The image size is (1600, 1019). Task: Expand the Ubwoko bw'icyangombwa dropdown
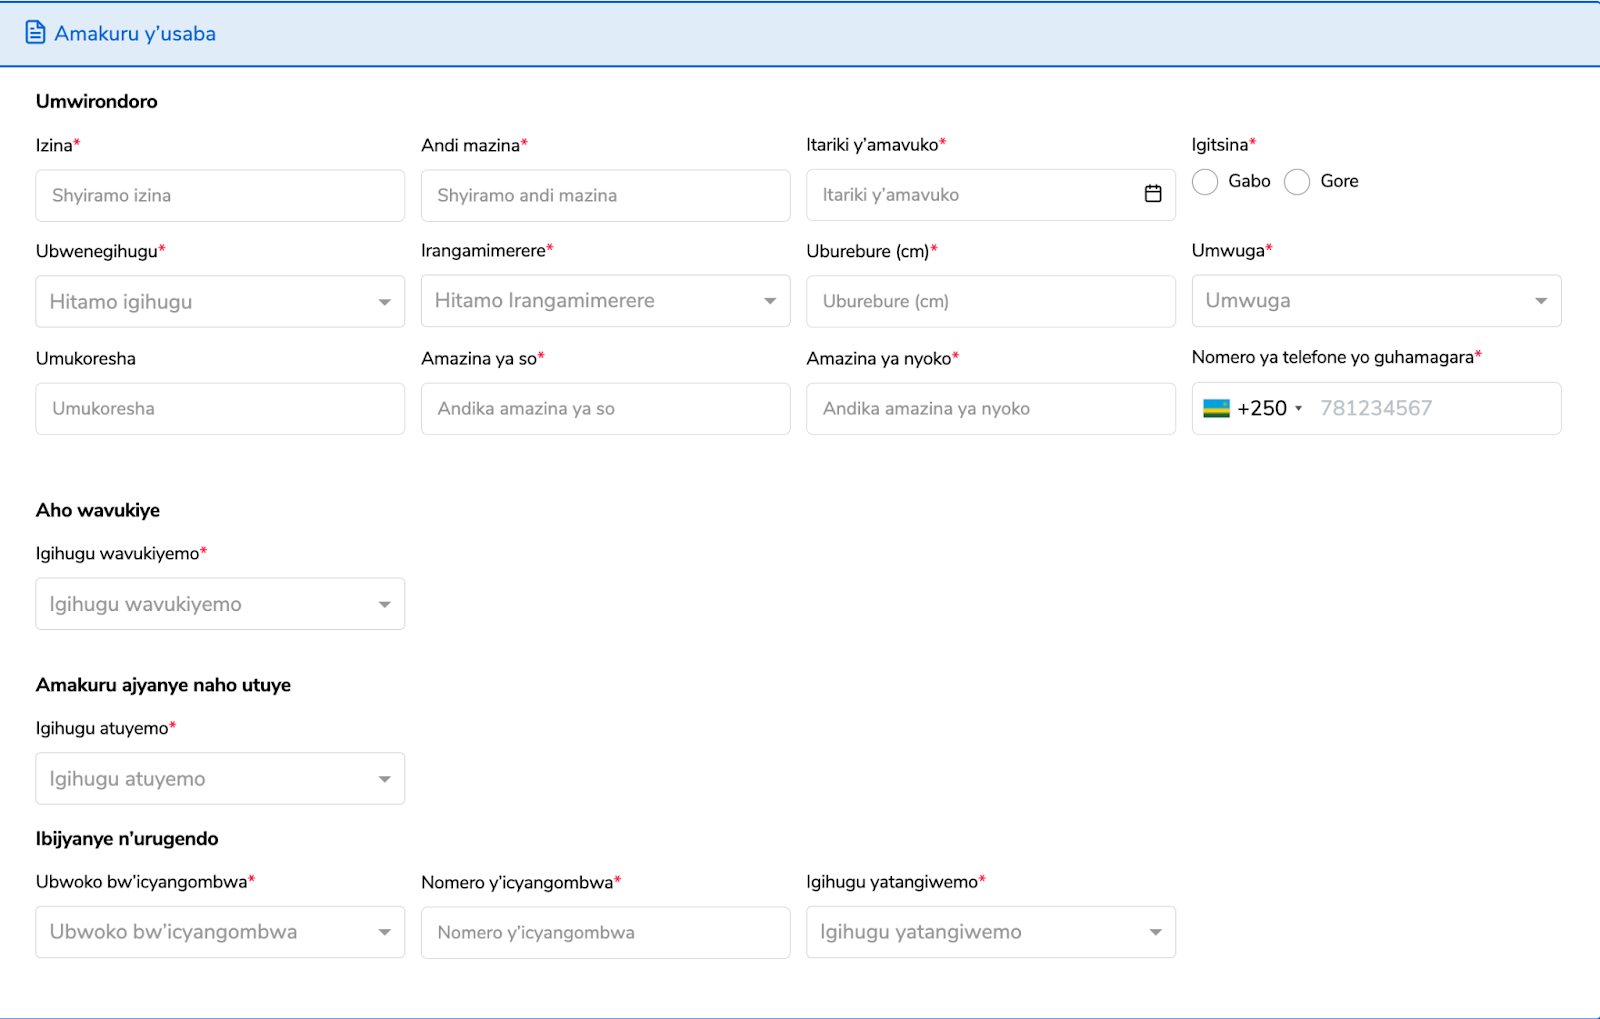[220, 932]
